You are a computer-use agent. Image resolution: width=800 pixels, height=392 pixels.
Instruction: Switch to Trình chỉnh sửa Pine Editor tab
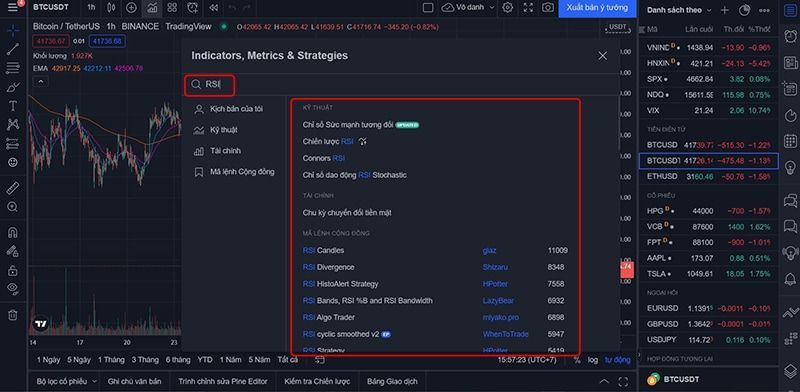coord(222,381)
